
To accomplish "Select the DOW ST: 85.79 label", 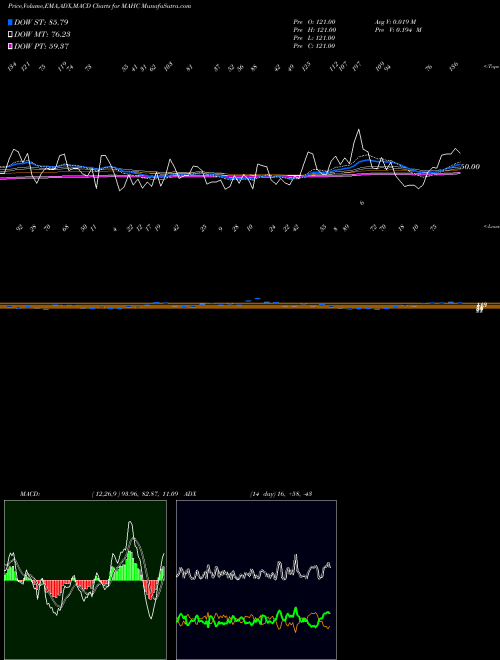I will pos(41,22).
